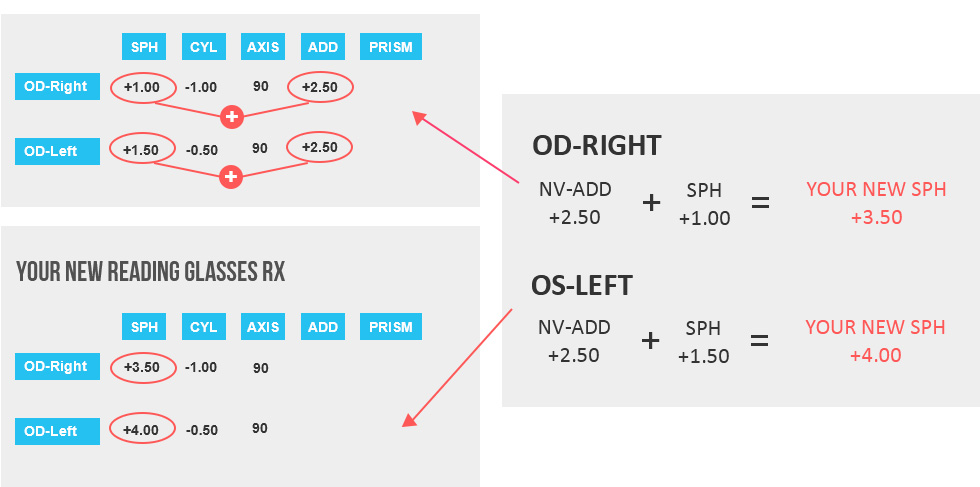Click the circled +1.50 SPH value
Image resolution: width=980 pixels, height=487 pixels.
(142, 149)
